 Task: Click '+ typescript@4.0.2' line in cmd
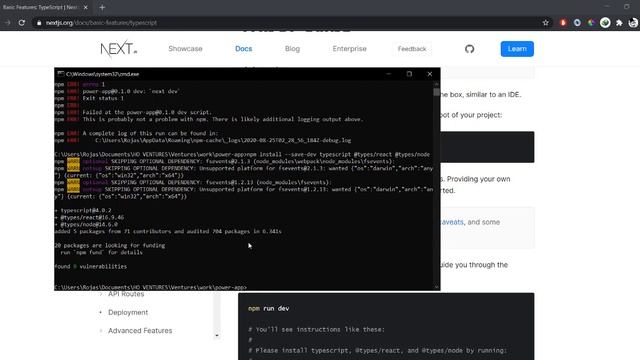click(83, 211)
